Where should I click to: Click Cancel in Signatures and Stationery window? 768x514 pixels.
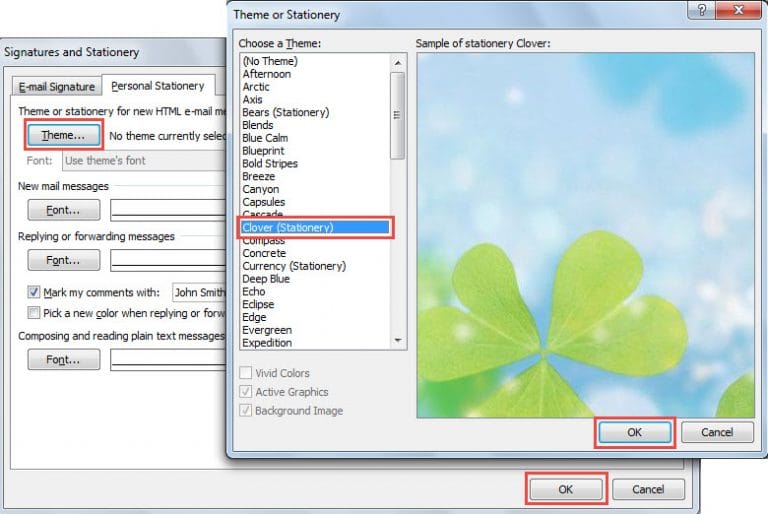648,489
